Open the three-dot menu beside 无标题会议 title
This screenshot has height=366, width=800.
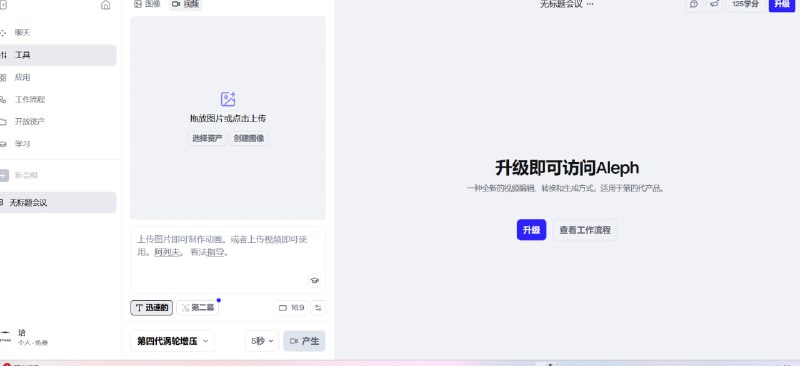(590, 4)
